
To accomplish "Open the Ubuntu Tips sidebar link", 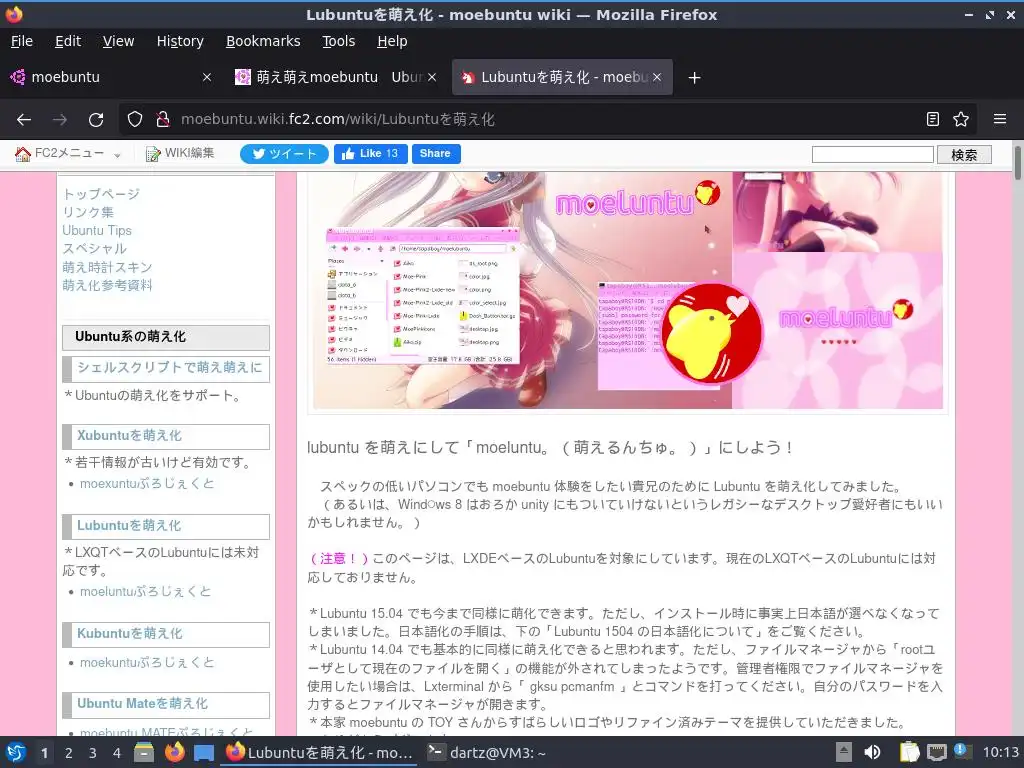I will (x=97, y=231).
